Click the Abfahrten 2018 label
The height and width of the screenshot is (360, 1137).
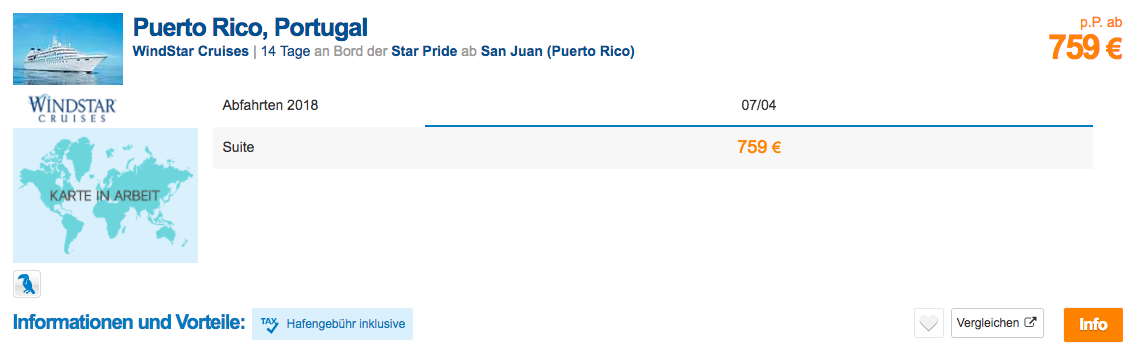click(x=270, y=106)
